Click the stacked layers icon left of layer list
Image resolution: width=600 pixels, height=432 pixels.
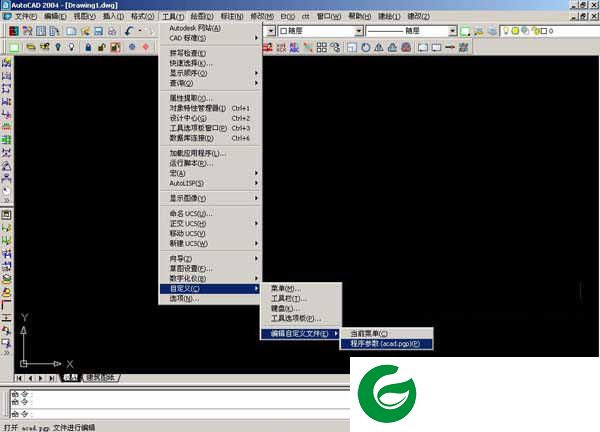click(492, 31)
